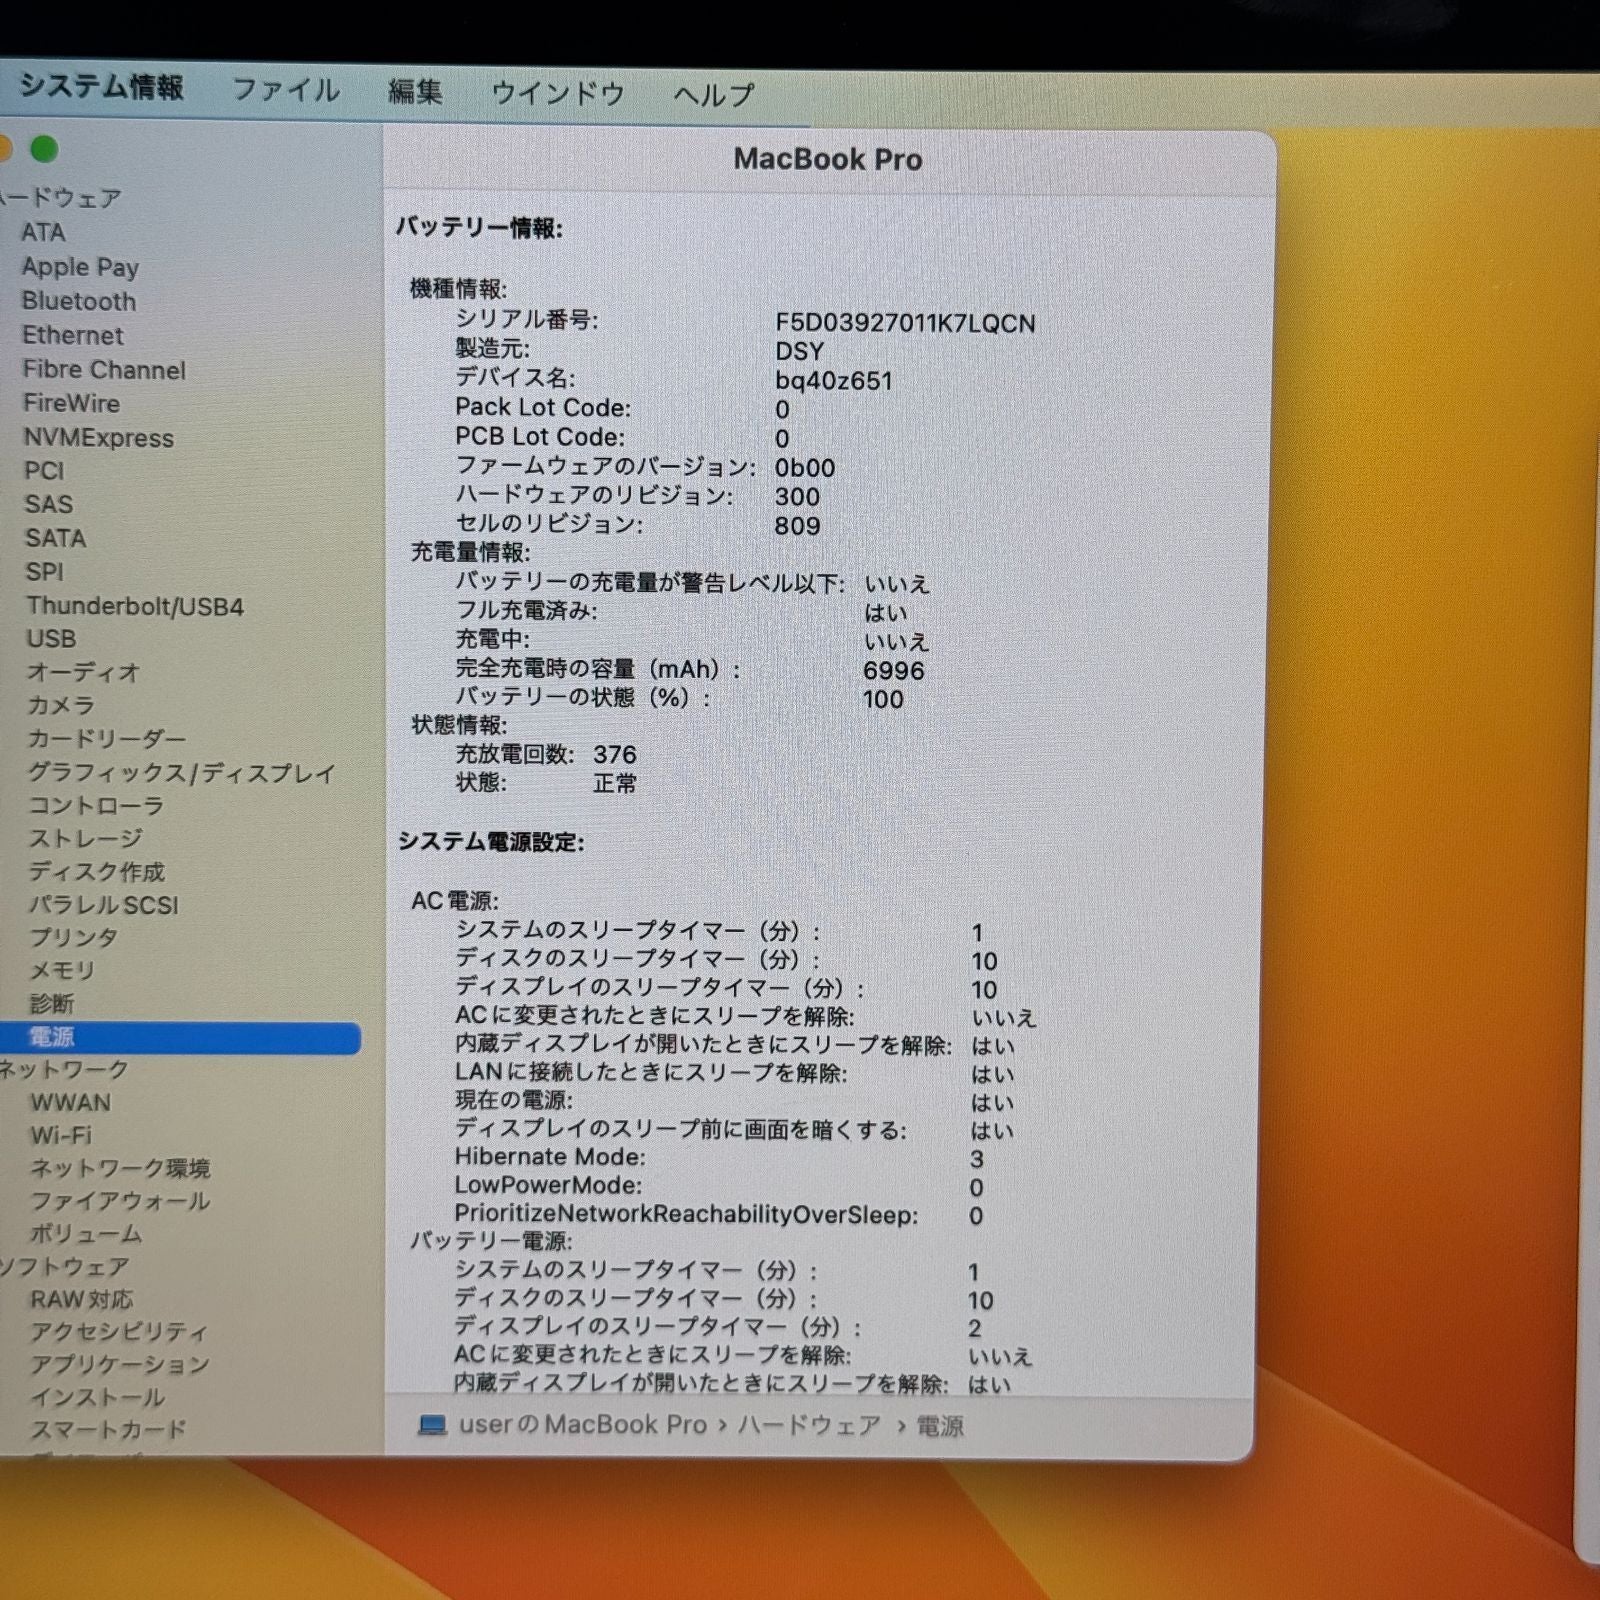The width and height of the screenshot is (1600, 1600).
Task: Click the battery condition value 正常
Action: (615, 783)
